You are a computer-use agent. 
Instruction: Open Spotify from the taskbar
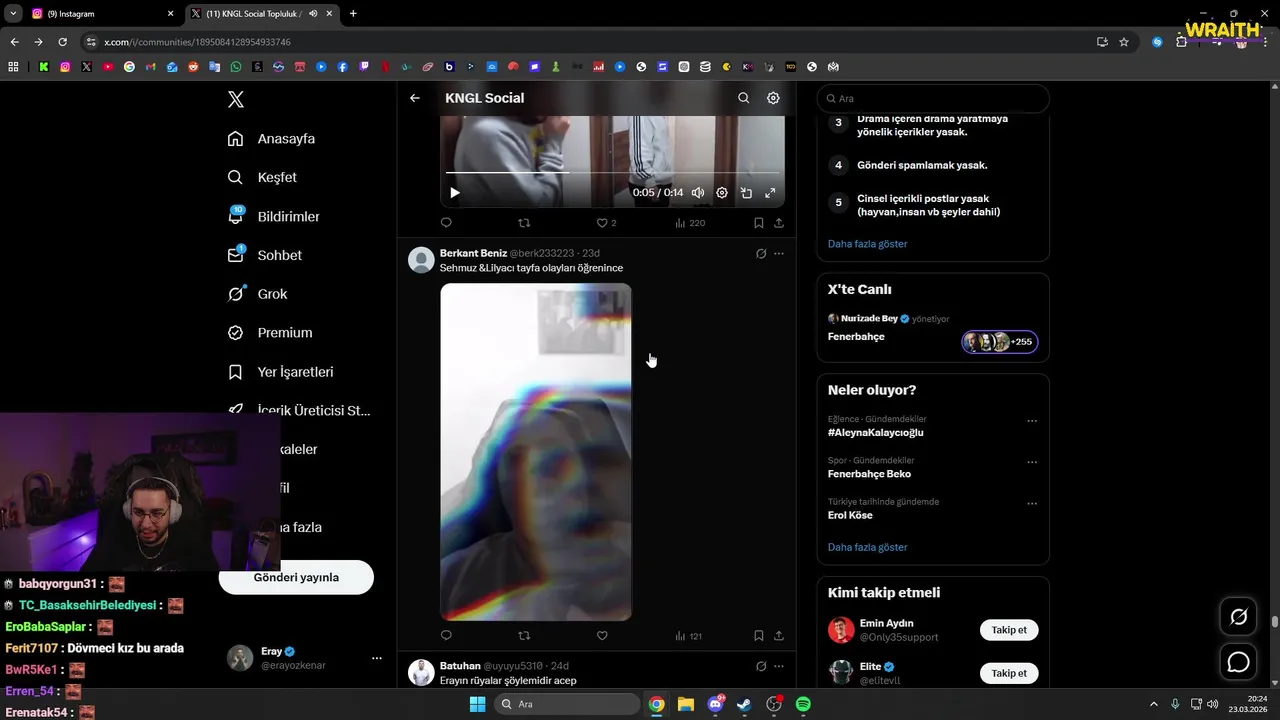pyautogui.click(x=803, y=704)
